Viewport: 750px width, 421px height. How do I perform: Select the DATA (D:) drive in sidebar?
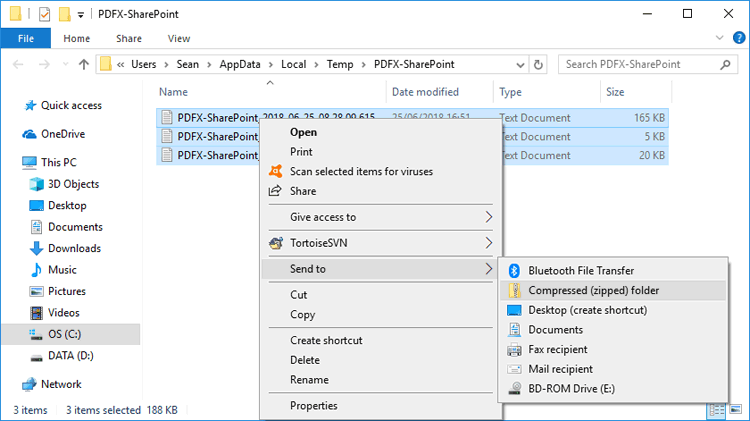tap(71, 355)
